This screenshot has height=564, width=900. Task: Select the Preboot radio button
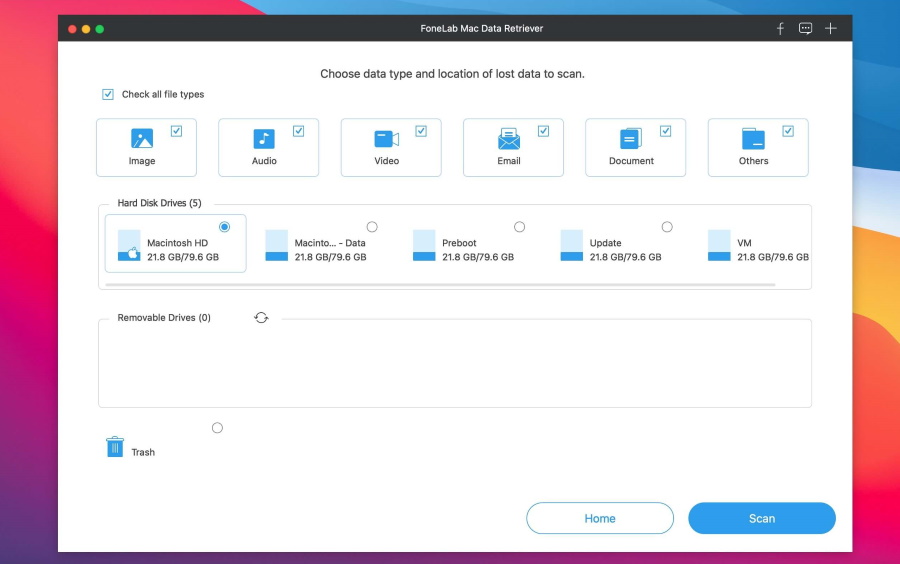[x=519, y=227]
